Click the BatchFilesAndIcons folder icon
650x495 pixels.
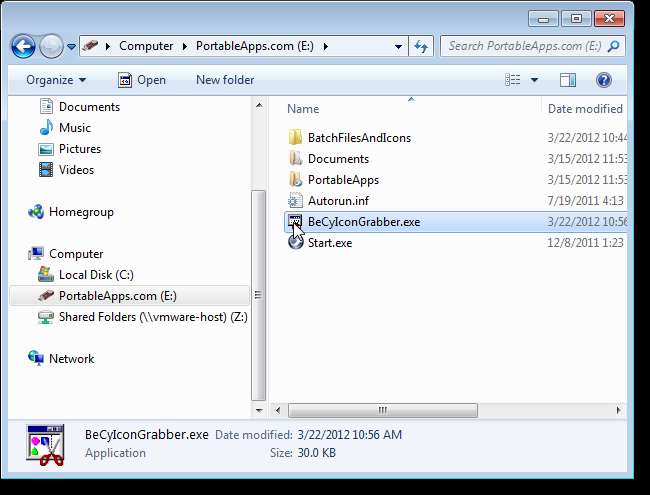click(295, 137)
